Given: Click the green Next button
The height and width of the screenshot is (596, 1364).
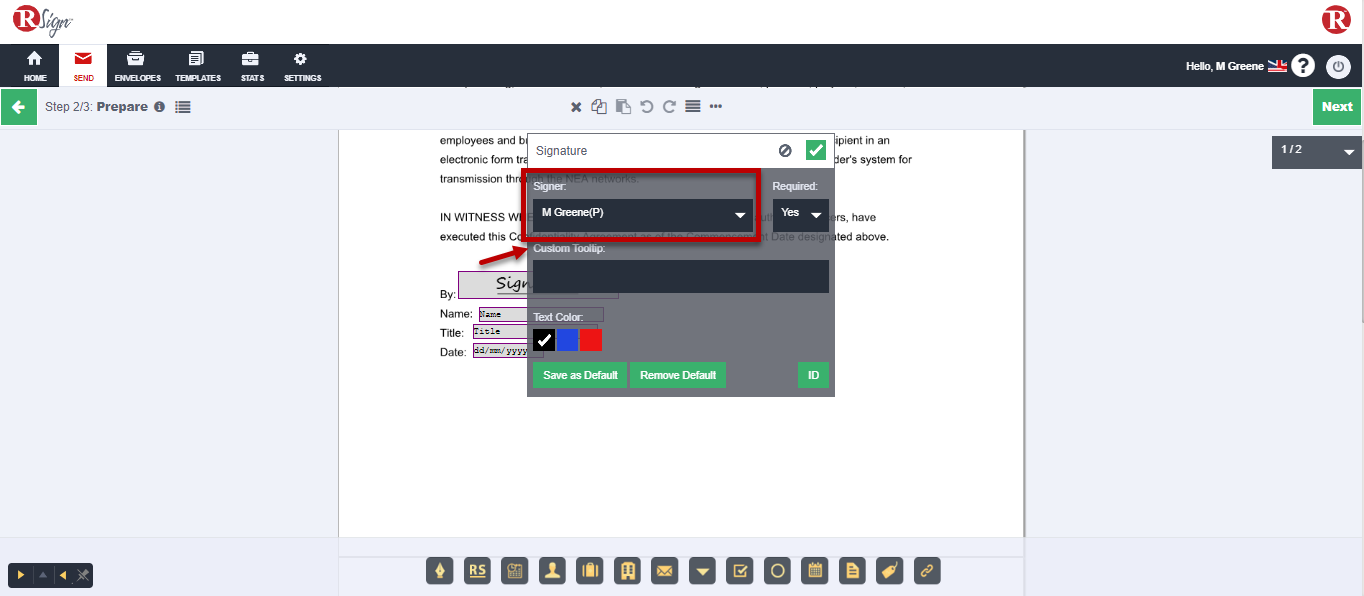Looking at the screenshot, I should click(x=1337, y=107).
